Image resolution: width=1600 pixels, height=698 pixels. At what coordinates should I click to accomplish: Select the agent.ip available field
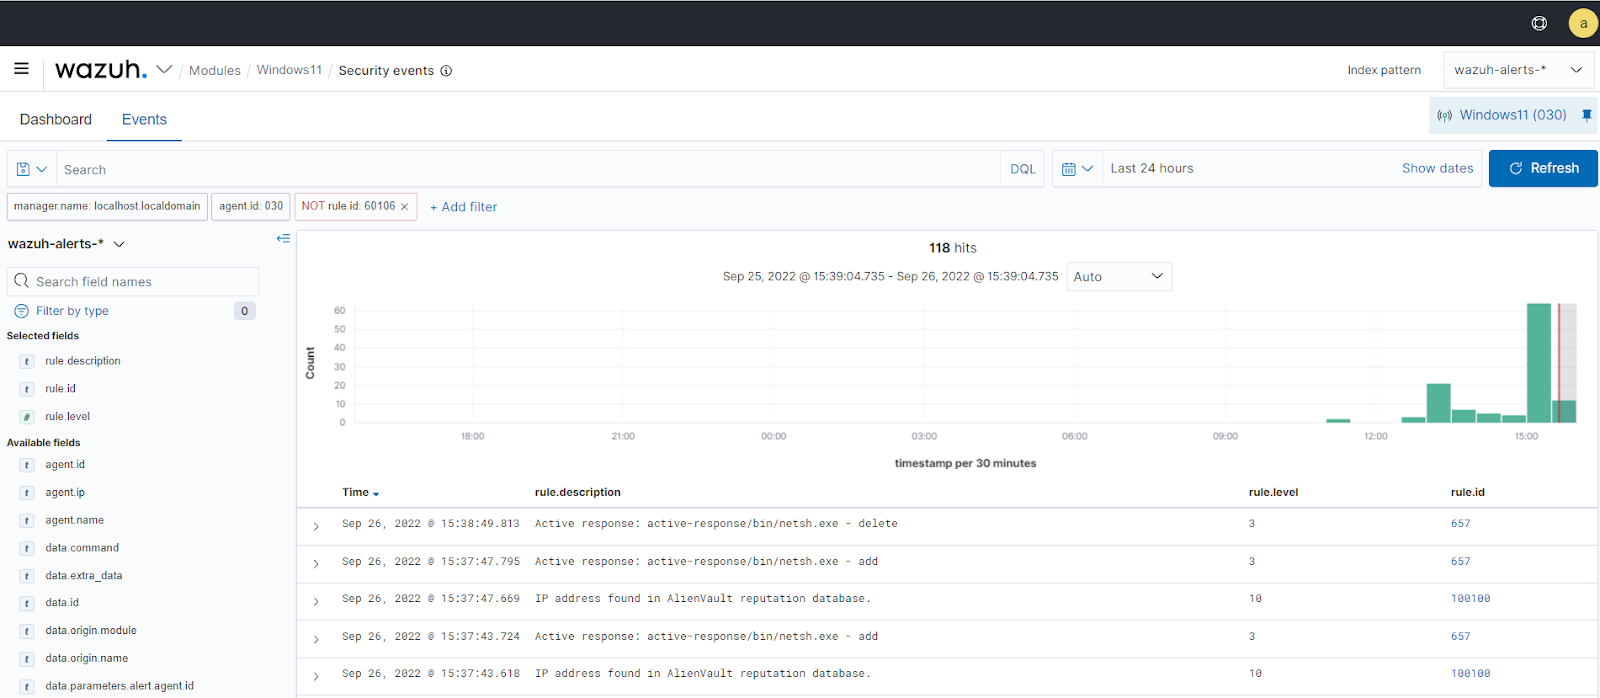(65, 493)
